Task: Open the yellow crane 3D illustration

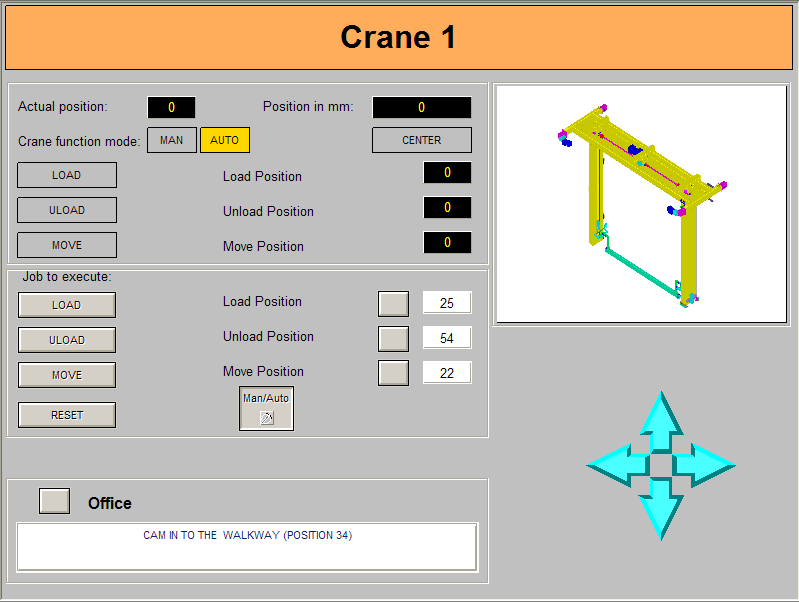Action: 642,204
